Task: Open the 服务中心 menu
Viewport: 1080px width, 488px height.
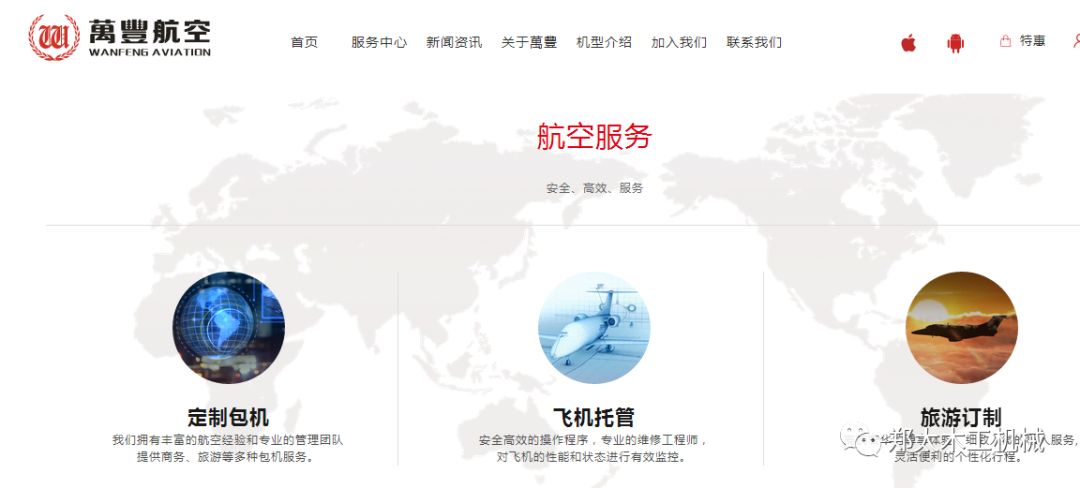Action: (x=379, y=42)
